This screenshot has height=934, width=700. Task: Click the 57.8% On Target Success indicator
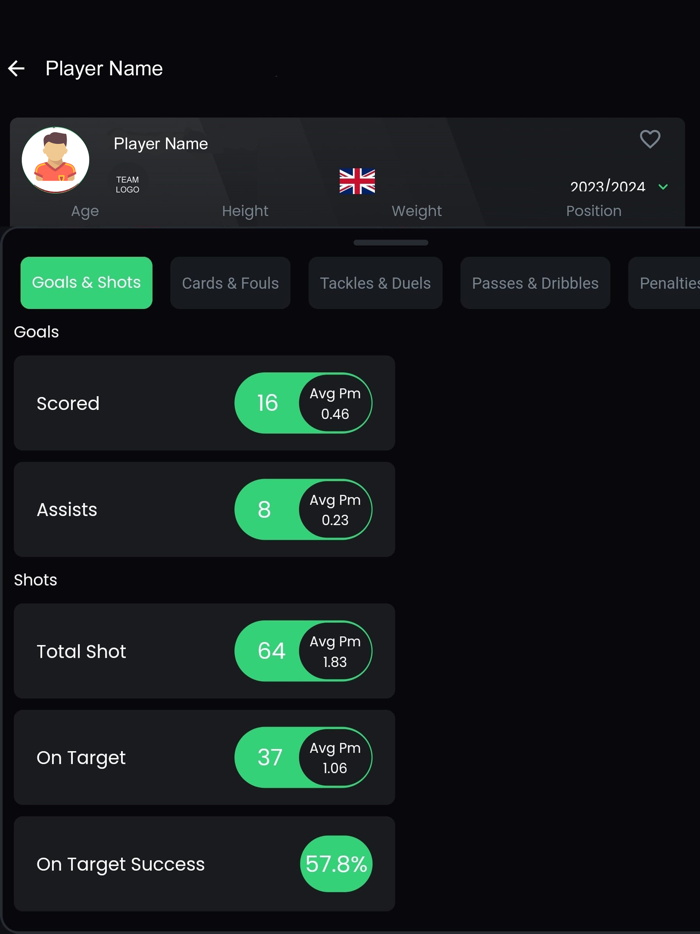336,864
